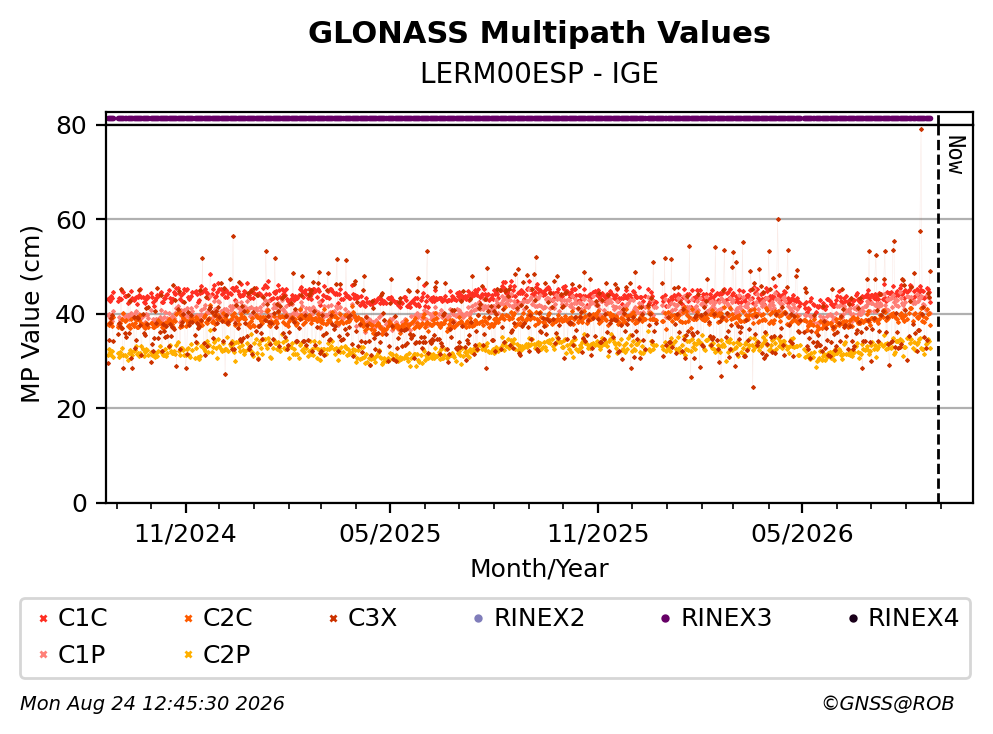
Task: Click the dashed Now marker line
Action: [x=939, y=310]
